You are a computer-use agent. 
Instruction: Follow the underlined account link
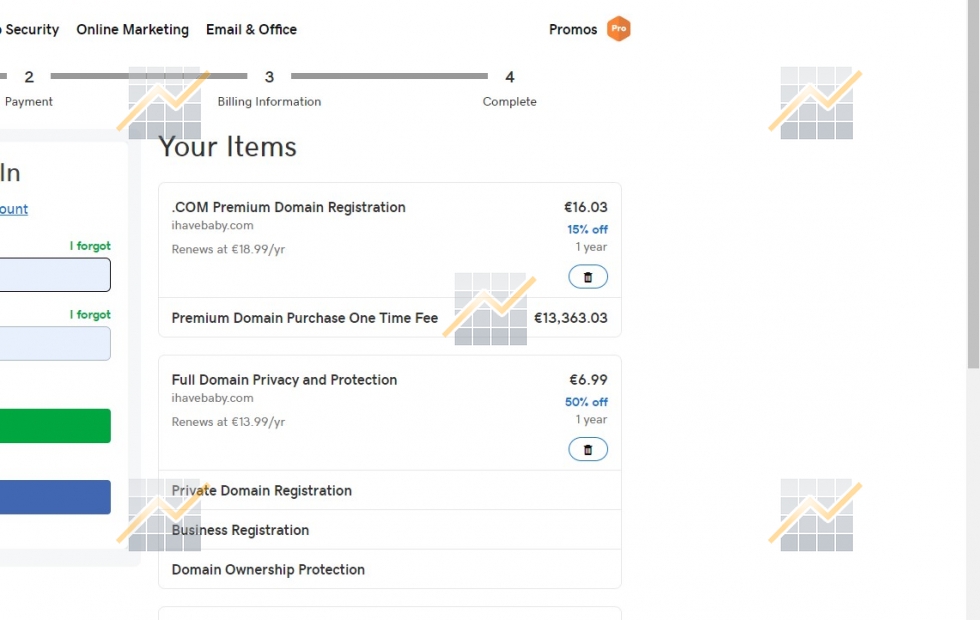[x=14, y=209]
